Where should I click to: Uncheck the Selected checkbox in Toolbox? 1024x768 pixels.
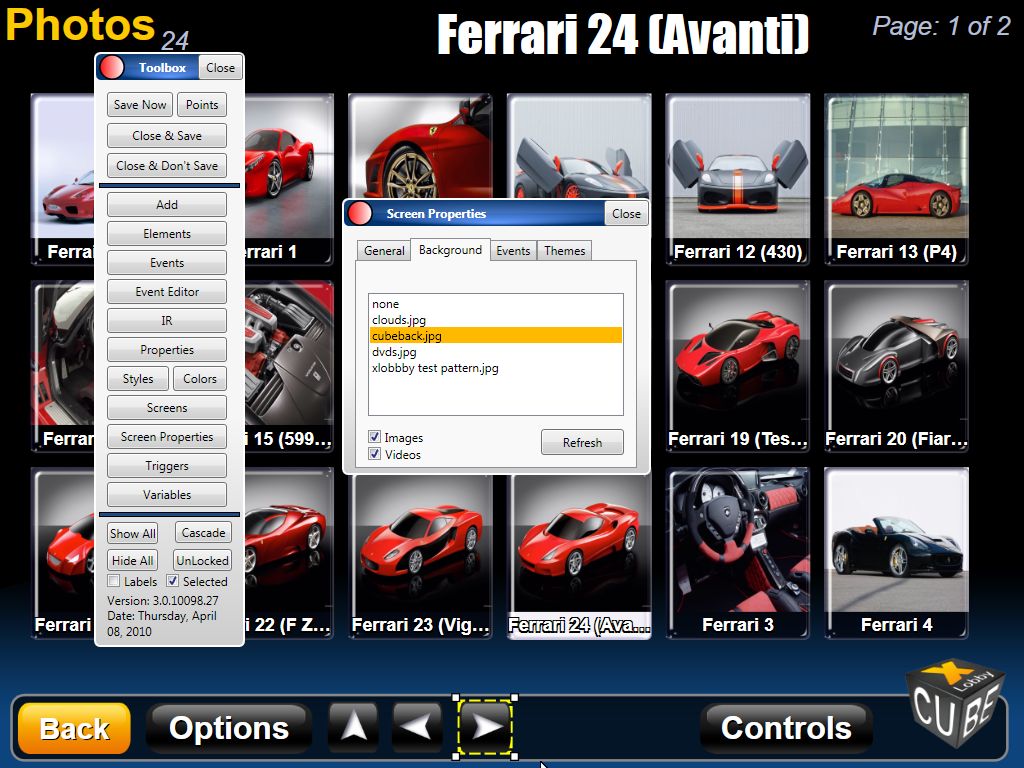click(x=172, y=581)
